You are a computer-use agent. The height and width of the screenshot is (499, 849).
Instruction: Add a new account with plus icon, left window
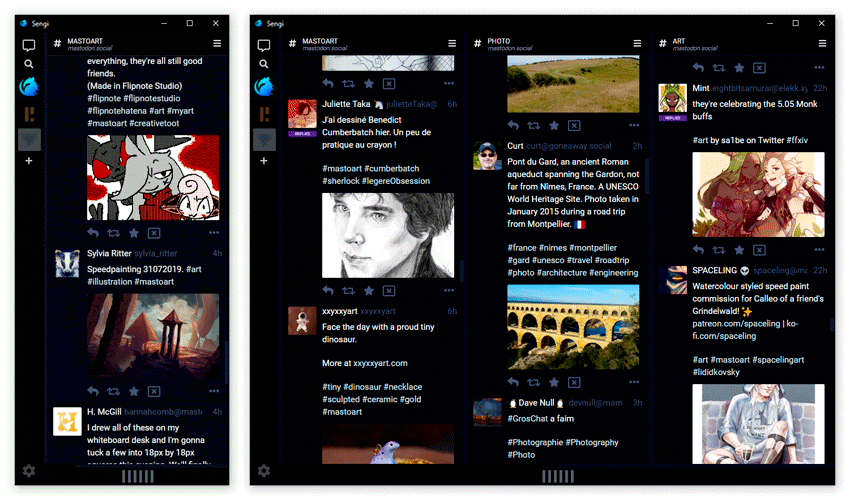[x=29, y=161]
